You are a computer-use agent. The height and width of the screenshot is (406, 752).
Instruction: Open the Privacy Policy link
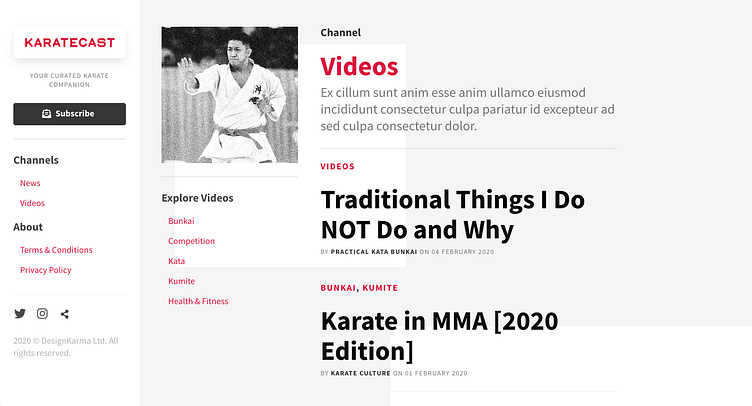[46, 270]
